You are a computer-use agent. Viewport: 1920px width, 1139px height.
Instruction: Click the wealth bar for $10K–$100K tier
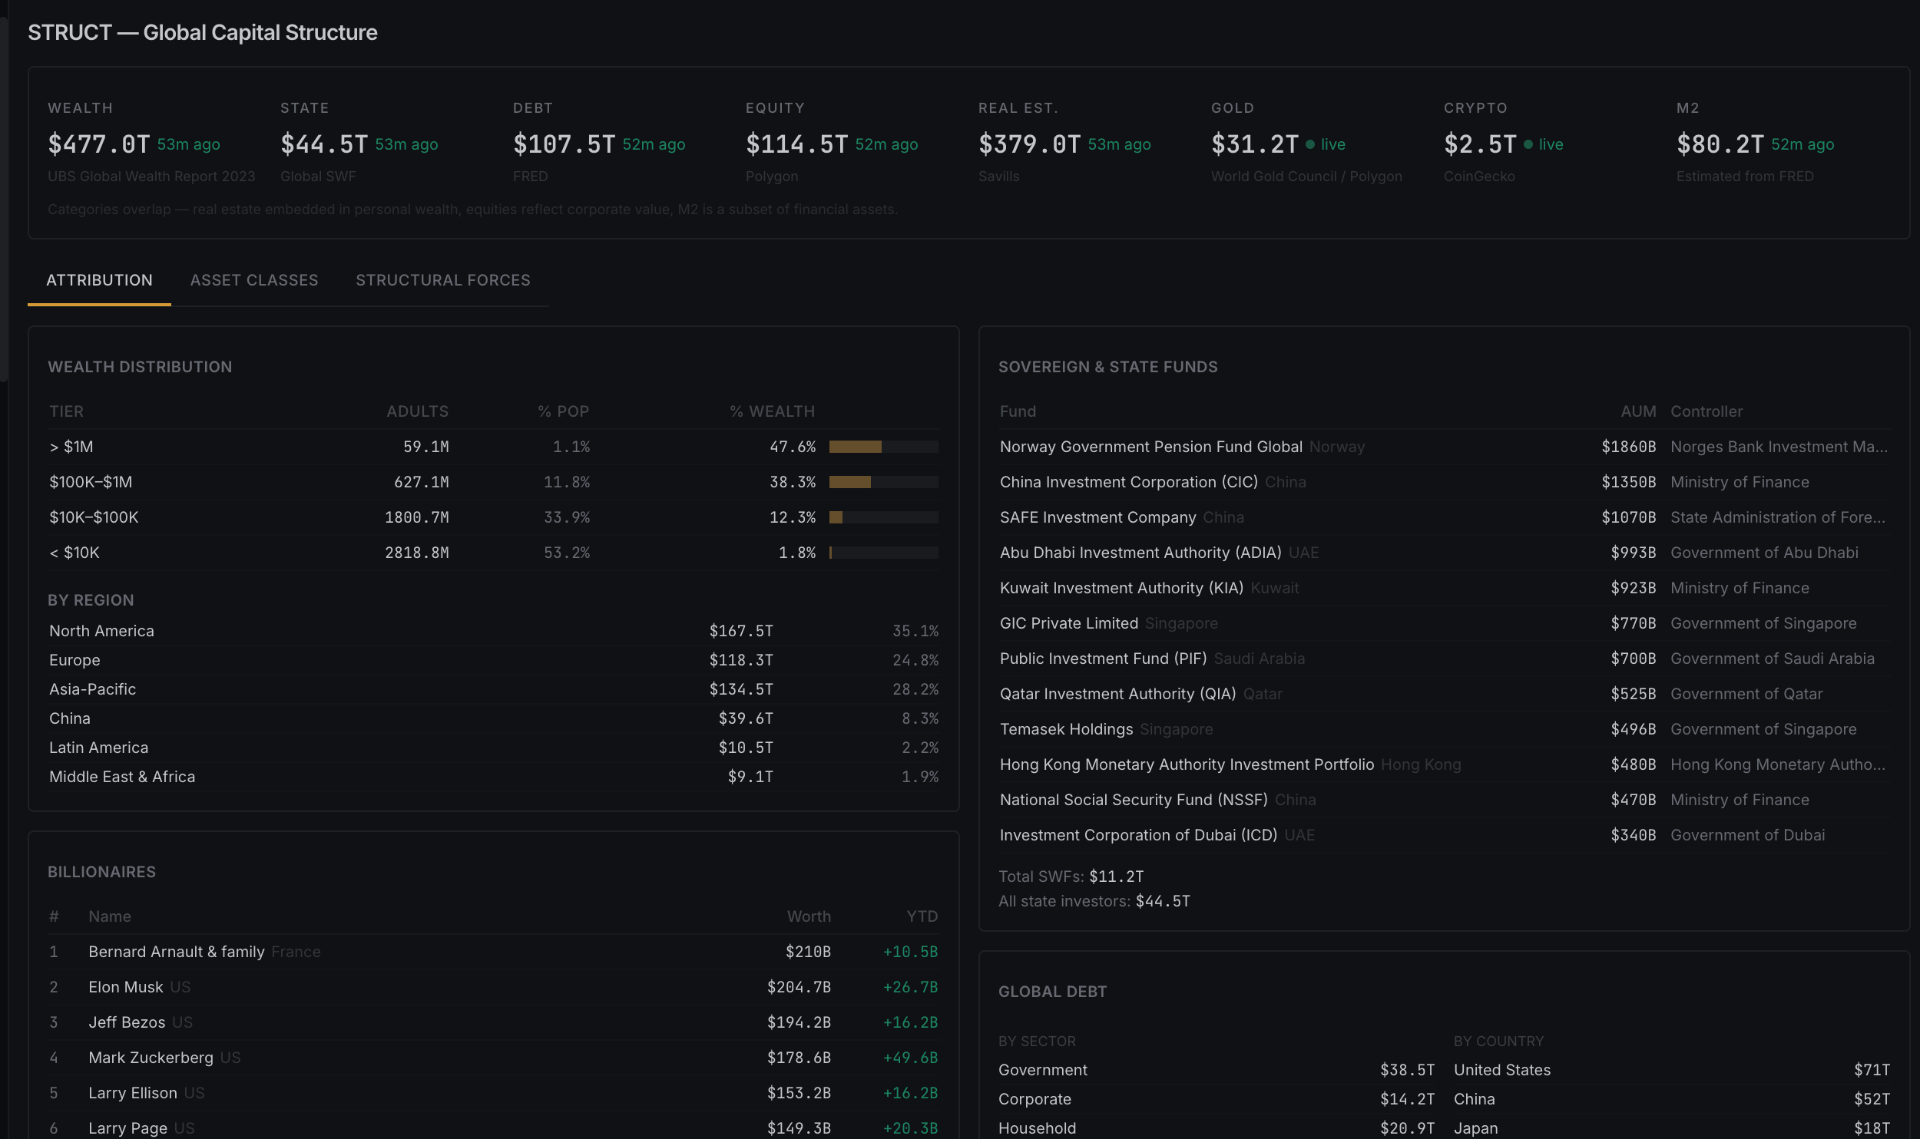pyautogui.click(x=884, y=517)
